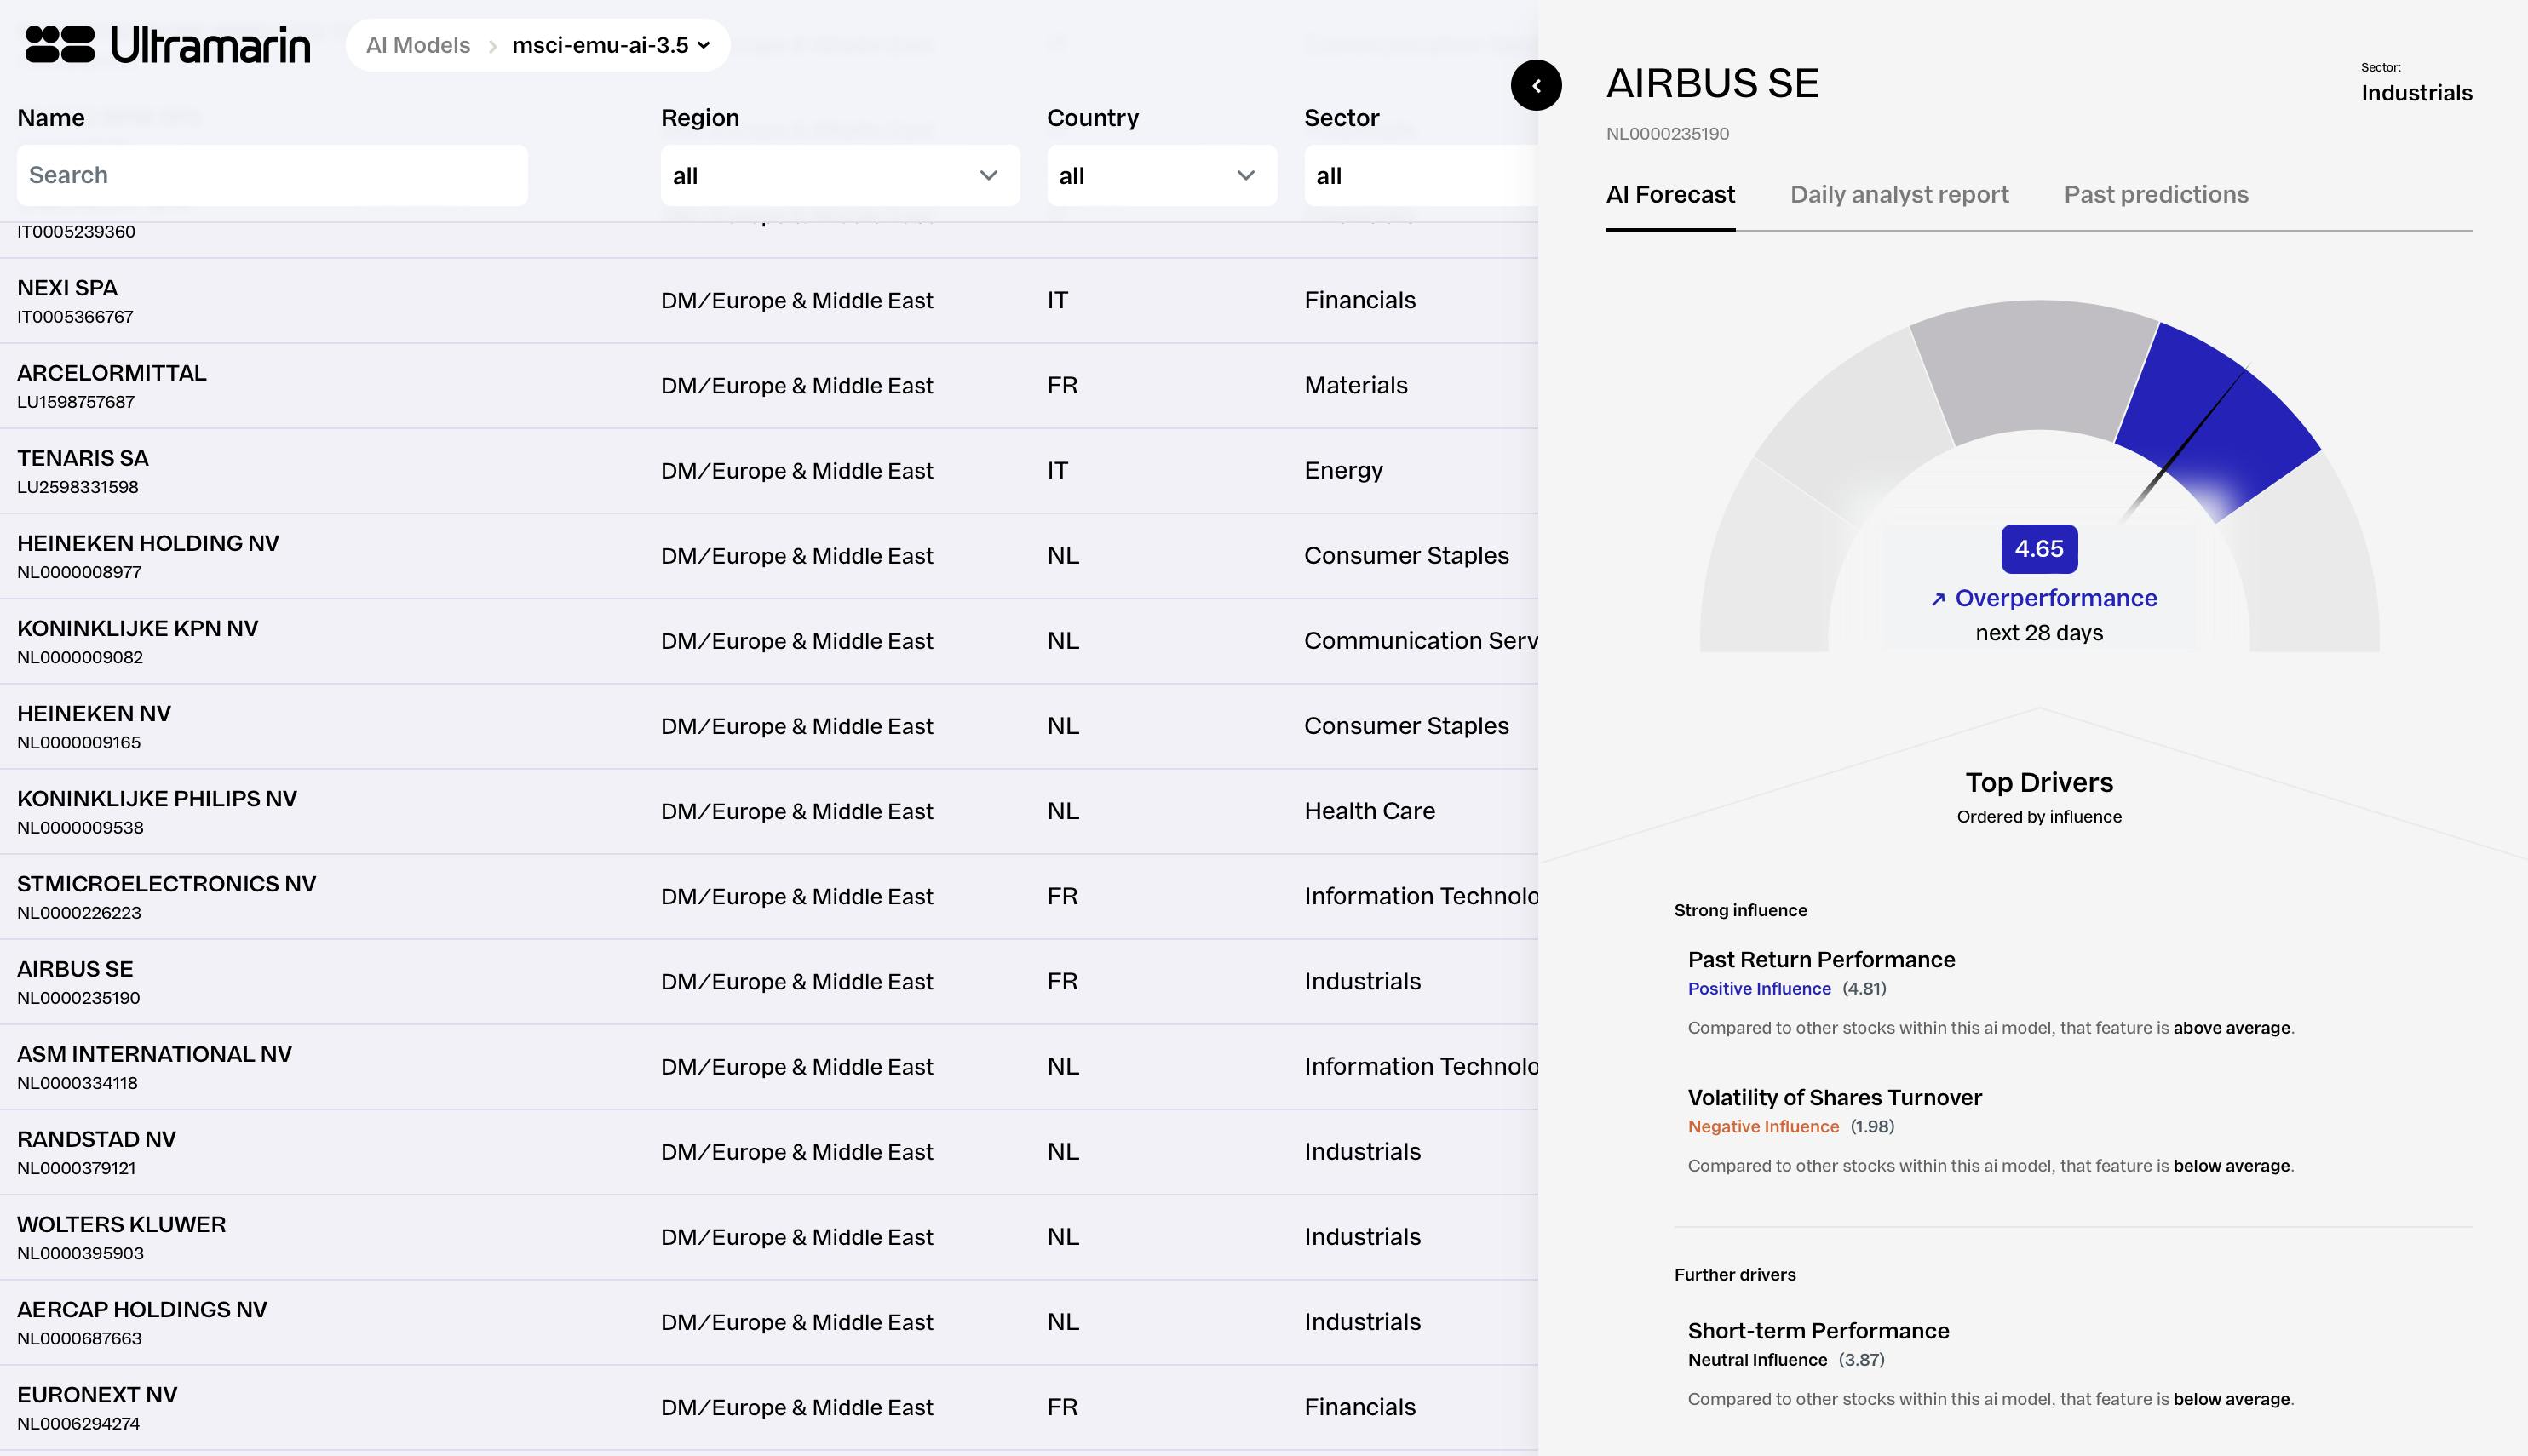Click the Positive Influence label

[1759, 989]
